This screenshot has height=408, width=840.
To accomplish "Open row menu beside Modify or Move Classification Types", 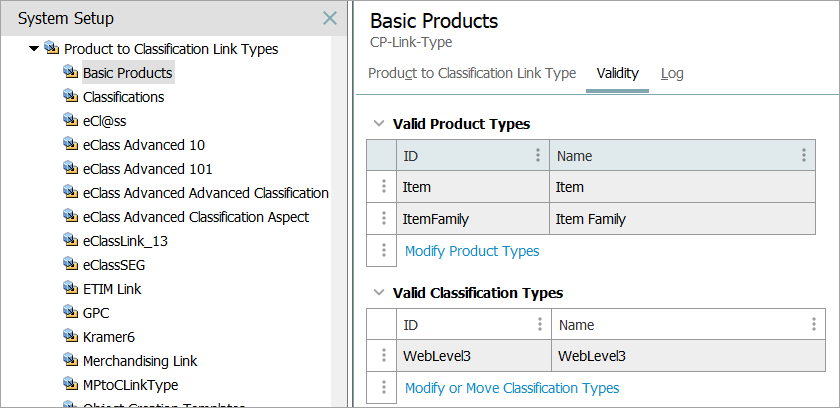I will tap(384, 387).
